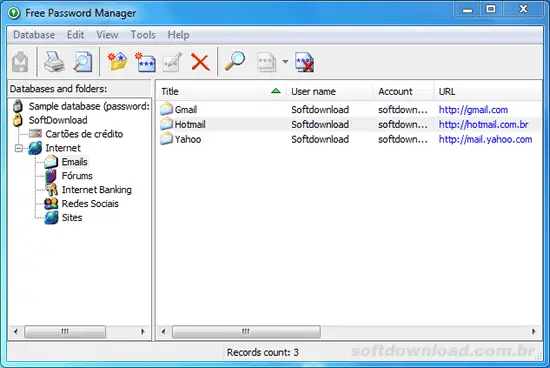
Task: Click the Hotmail row envelope icon
Action: point(167,124)
